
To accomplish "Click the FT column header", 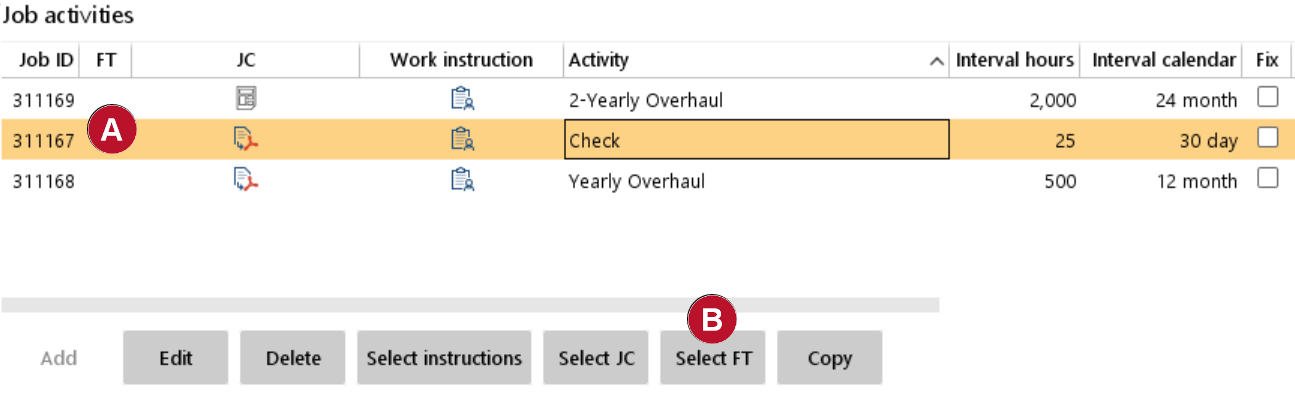I will [x=106, y=60].
